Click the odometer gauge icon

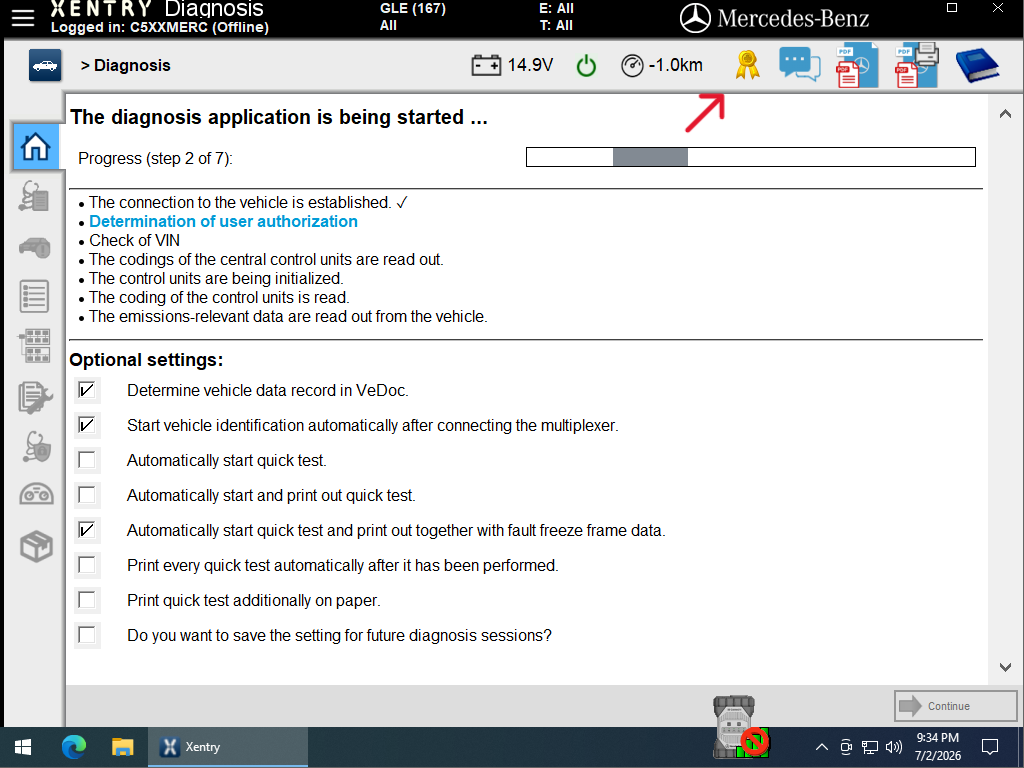[x=632, y=66]
